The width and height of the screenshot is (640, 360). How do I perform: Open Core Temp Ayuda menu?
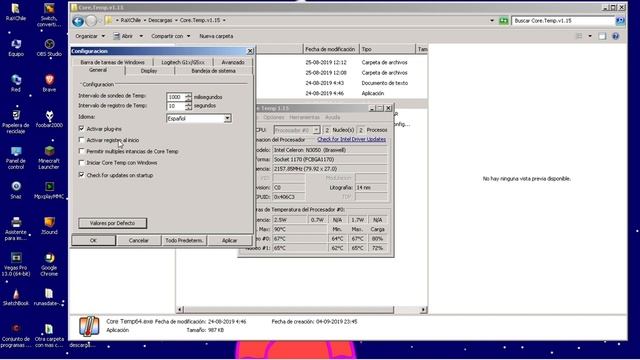(x=332, y=117)
